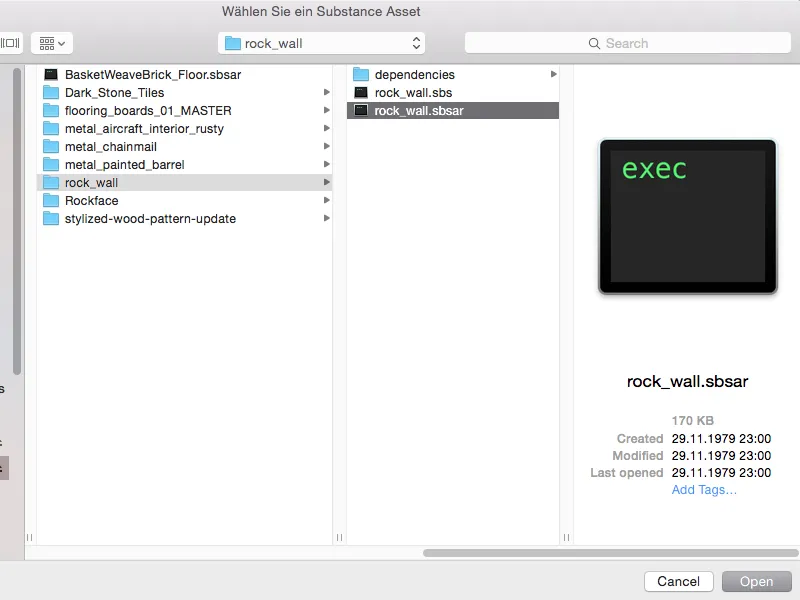The image size is (800, 600).
Task: Open the rock_wall path popup menu
Action: pyautogui.click(x=321, y=43)
